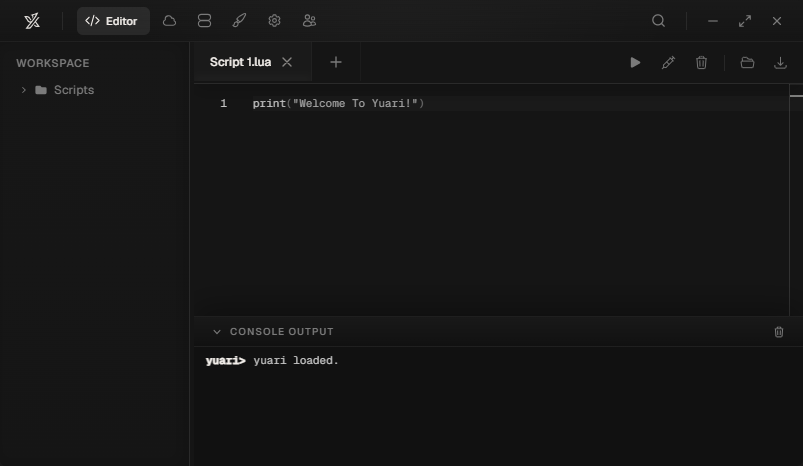803x466 pixels.
Task: Maximize the Yuari window
Action: point(745,21)
